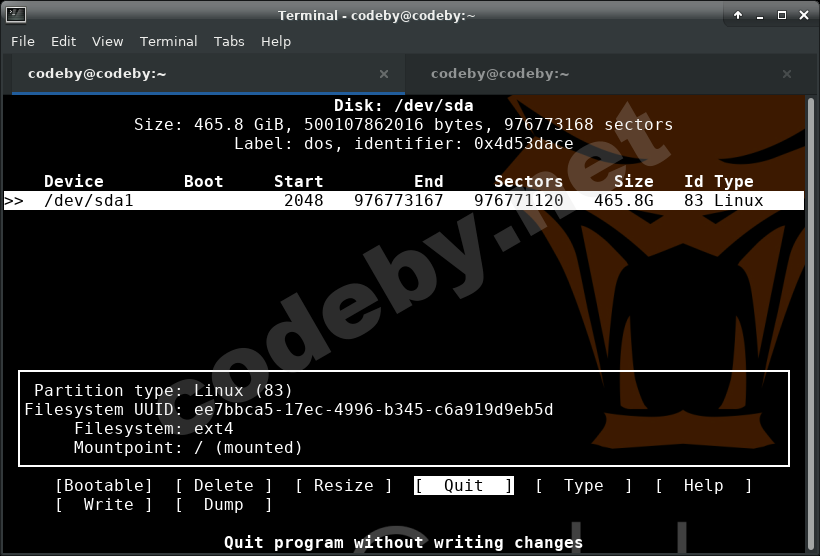Select the Bootable option in cfdisk
This screenshot has width=820, height=556.
pyautogui.click(x=104, y=485)
